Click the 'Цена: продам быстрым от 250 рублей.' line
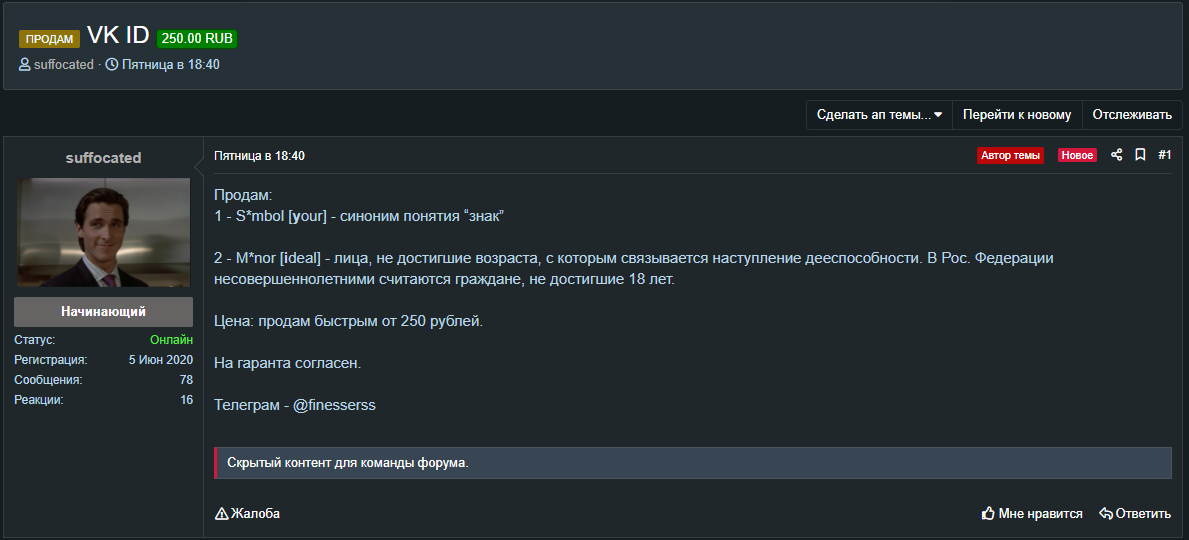The width and height of the screenshot is (1189, 540). coord(349,321)
